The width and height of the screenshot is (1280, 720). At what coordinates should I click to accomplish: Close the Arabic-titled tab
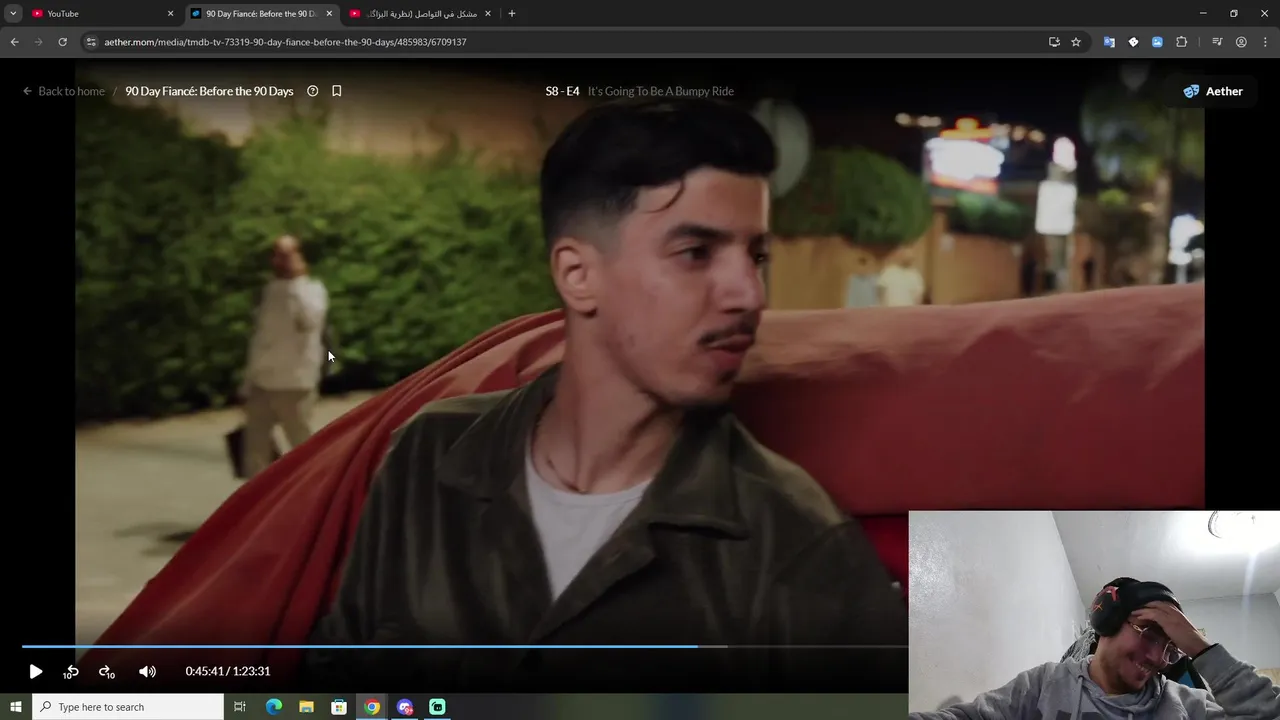point(488,14)
